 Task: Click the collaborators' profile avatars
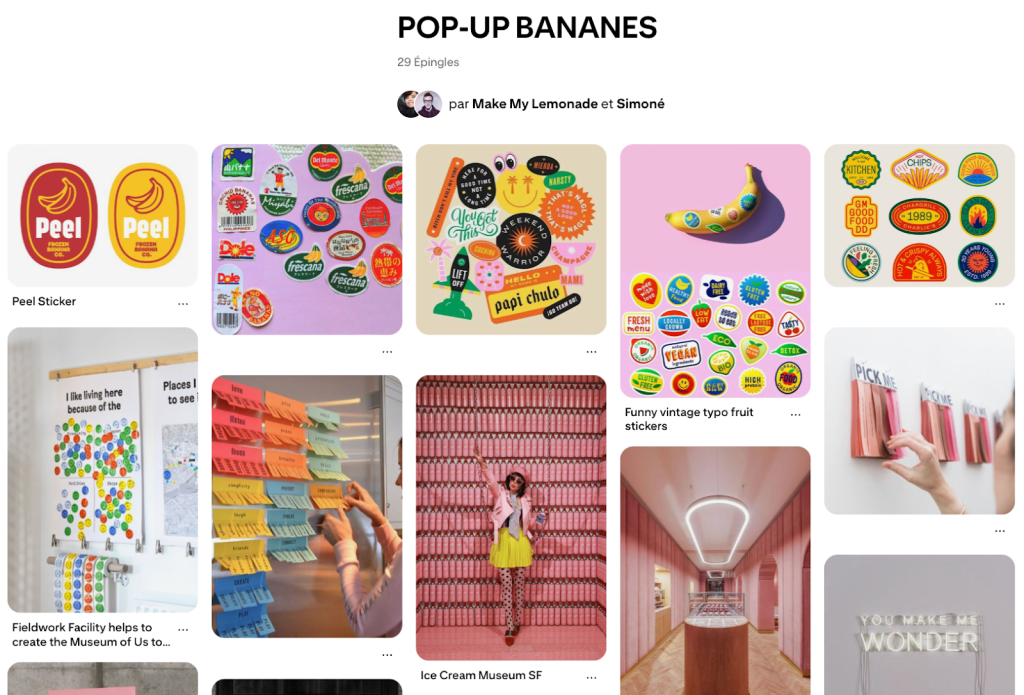click(x=419, y=104)
